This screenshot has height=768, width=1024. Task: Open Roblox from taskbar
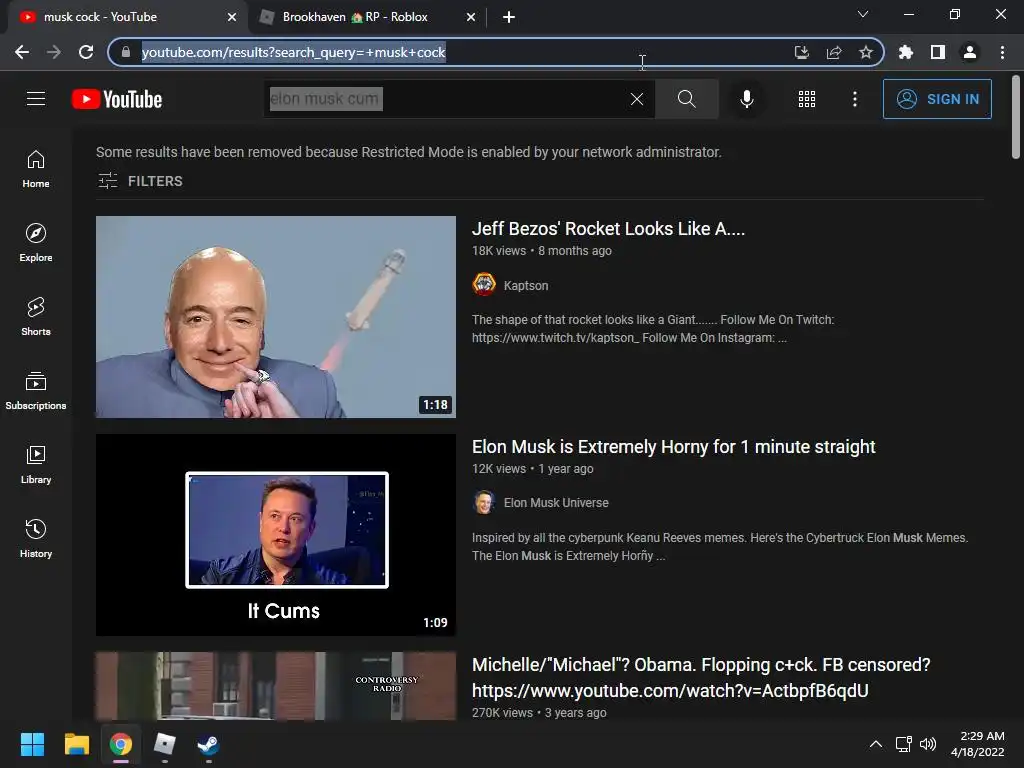click(x=165, y=744)
